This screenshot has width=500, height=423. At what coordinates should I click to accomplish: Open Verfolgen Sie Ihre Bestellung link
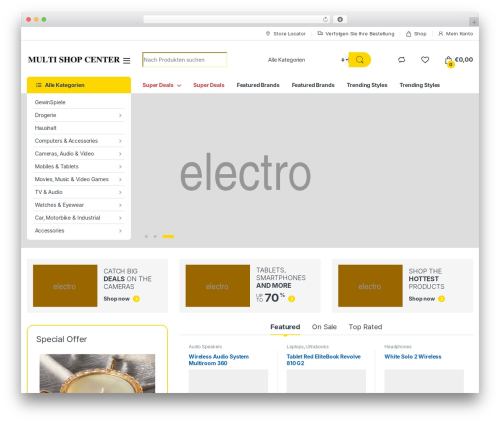click(x=360, y=34)
